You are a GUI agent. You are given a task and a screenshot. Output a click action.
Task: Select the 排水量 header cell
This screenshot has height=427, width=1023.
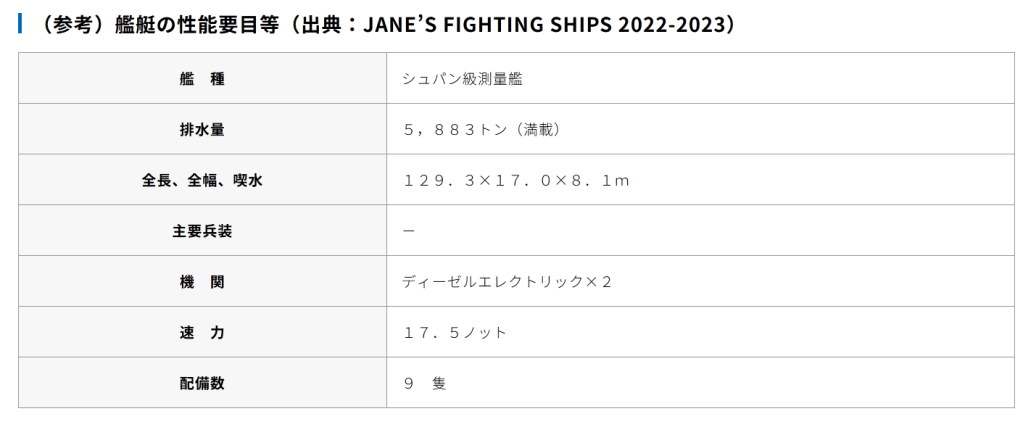tap(202, 130)
